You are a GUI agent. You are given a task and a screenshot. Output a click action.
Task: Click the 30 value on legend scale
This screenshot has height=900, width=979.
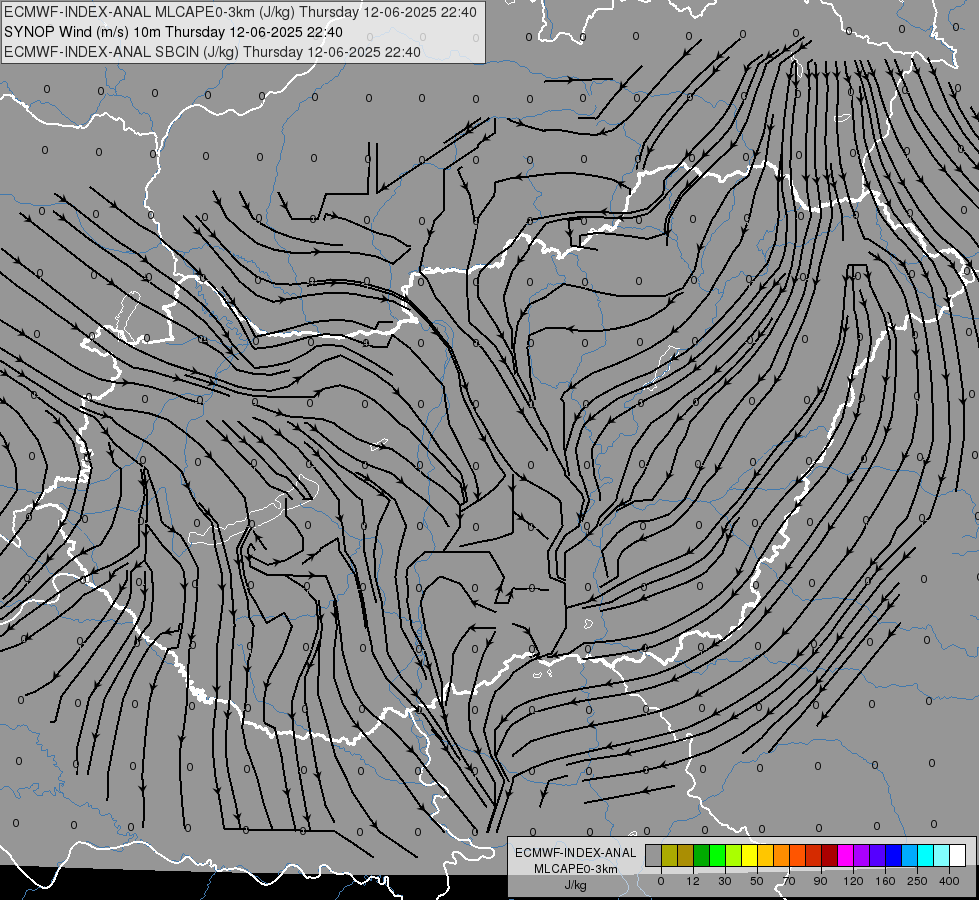725,881
